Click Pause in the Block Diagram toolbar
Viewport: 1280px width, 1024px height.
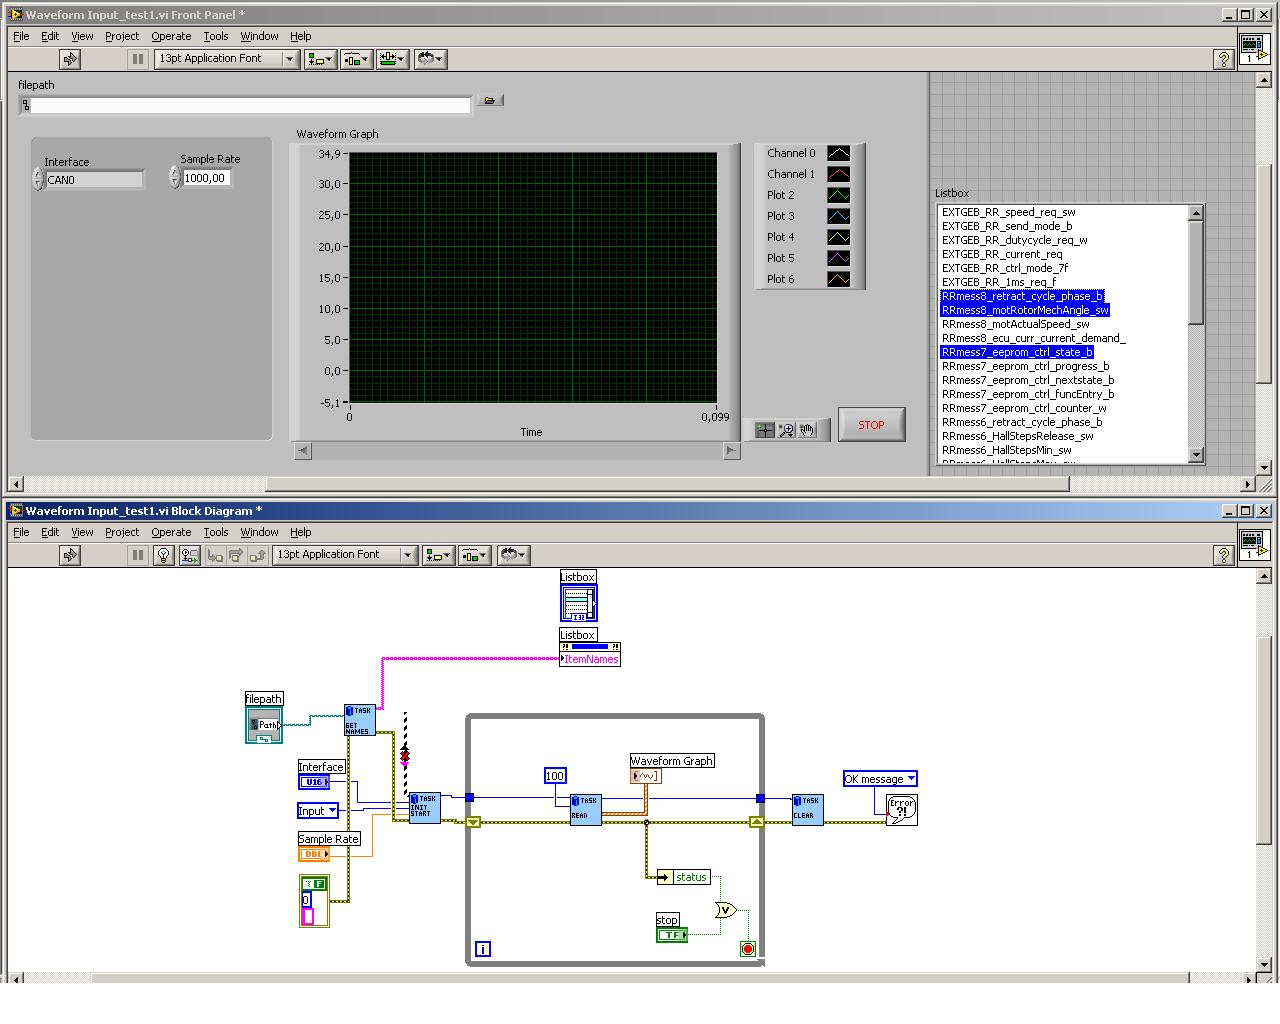click(x=138, y=555)
